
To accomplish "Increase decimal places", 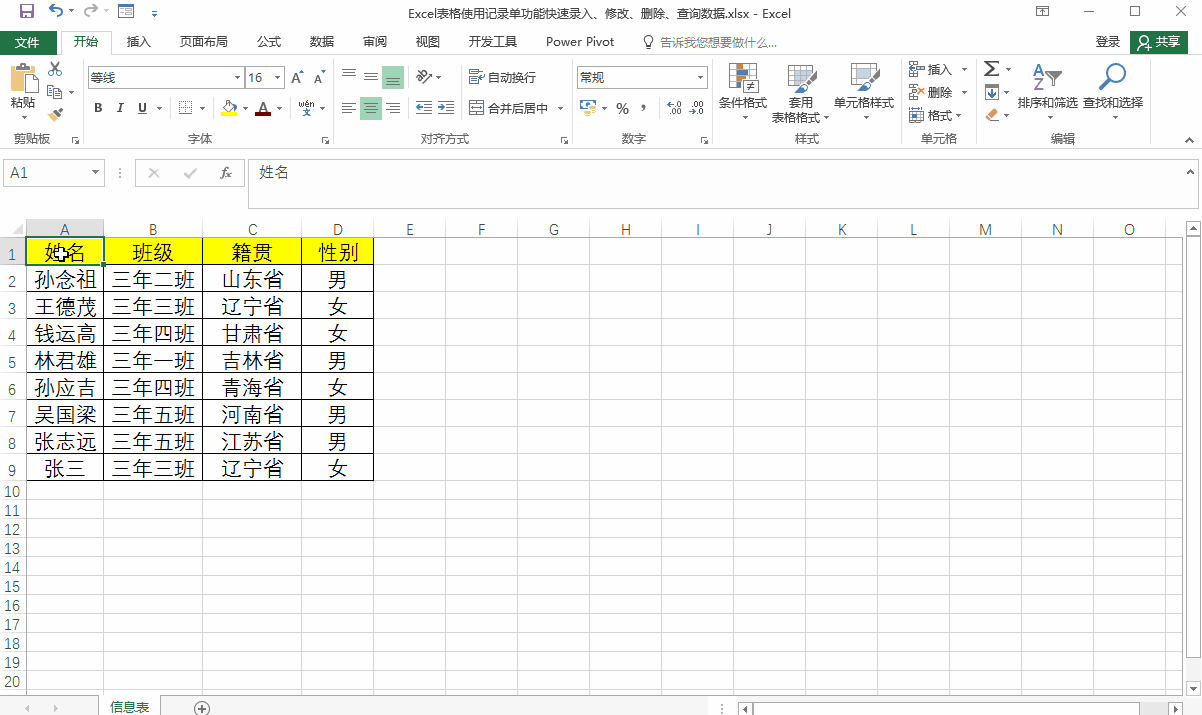I will coord(674,108).
